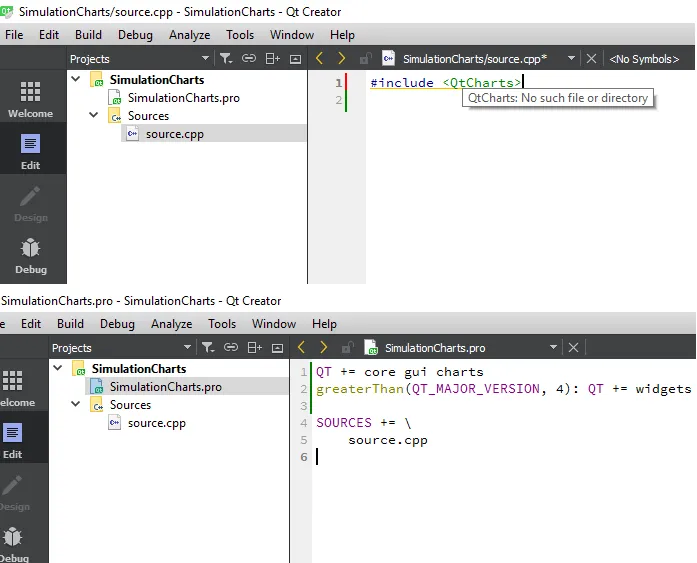Switch to Edit mode in top window sidebar
Viewport: 697px width, 563px height.
tap(30, 151)
